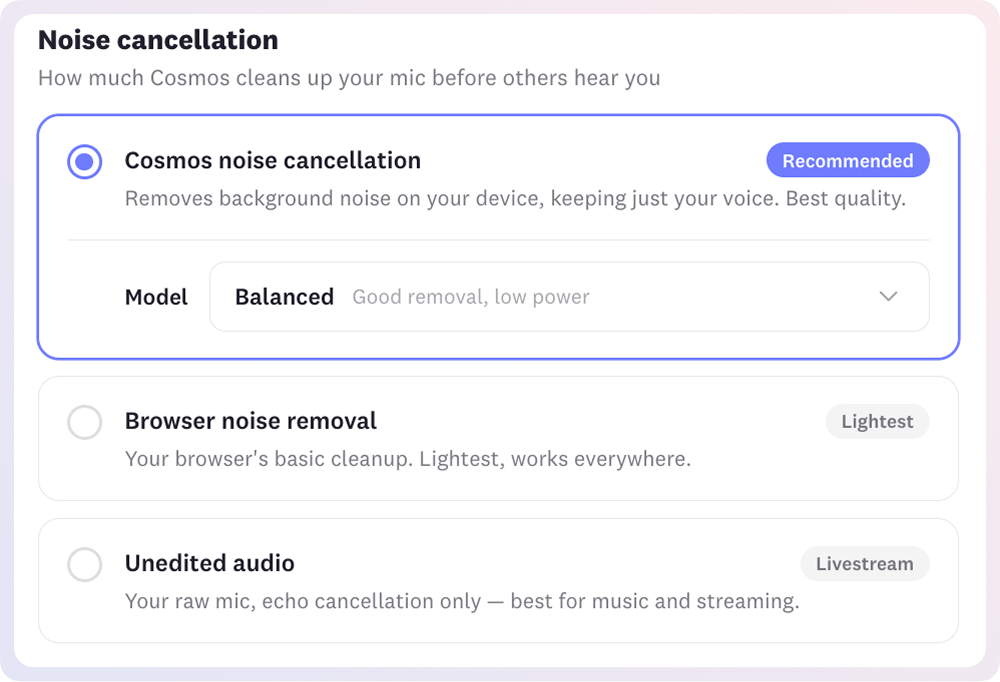
Task: Click the Unedited audio option title
Action: click(210, 563)
